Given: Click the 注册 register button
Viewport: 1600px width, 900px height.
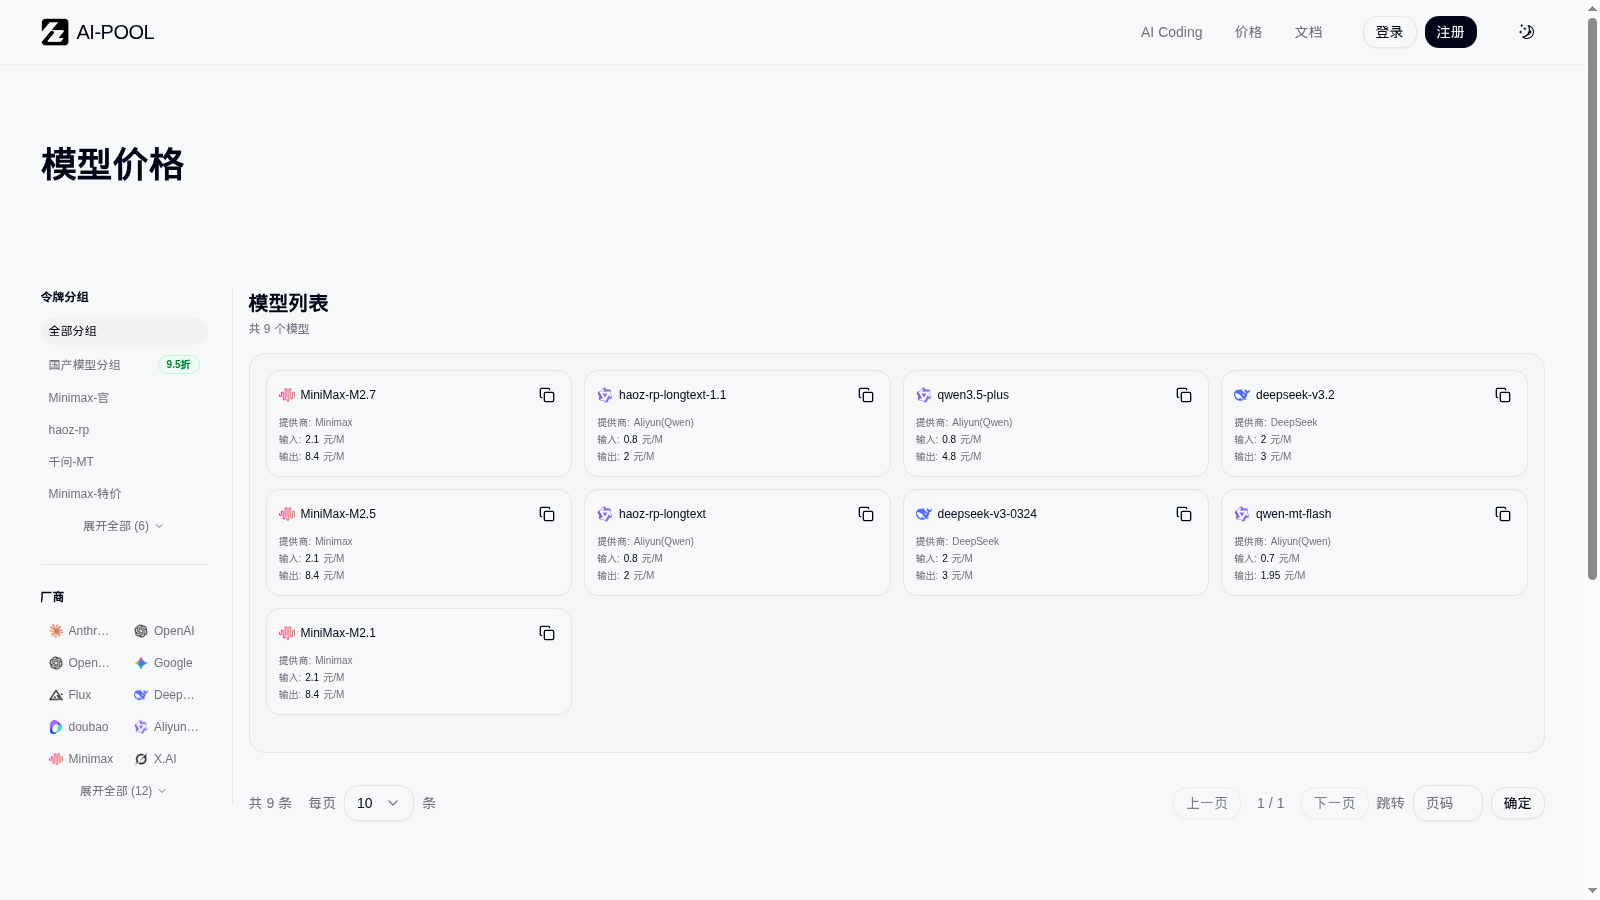Looking at the screenshot, I should point(1451,32).
